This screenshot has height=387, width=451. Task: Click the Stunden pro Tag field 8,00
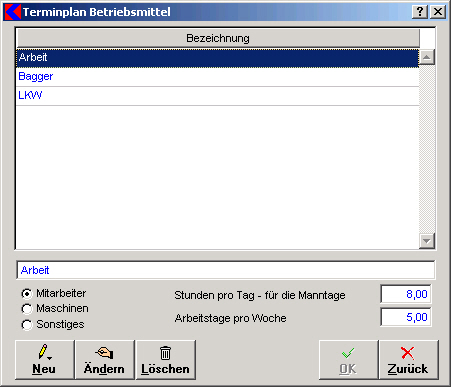(406, 294)
